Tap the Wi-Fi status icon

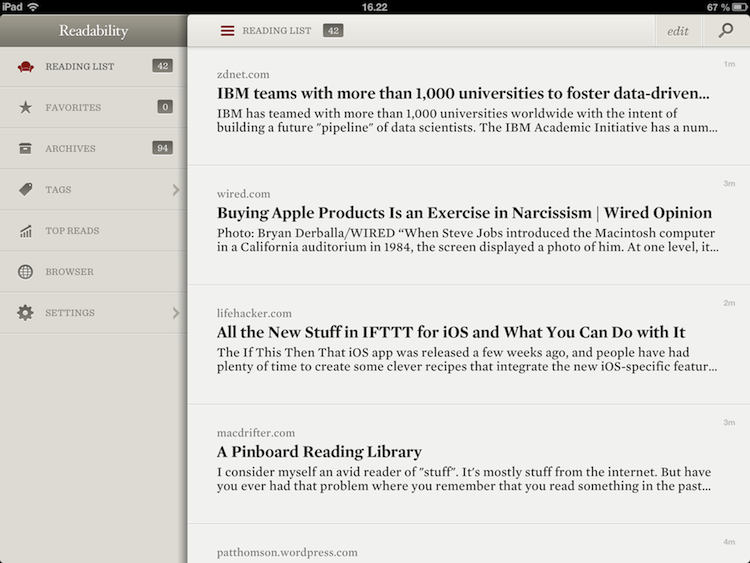point(33,7)
